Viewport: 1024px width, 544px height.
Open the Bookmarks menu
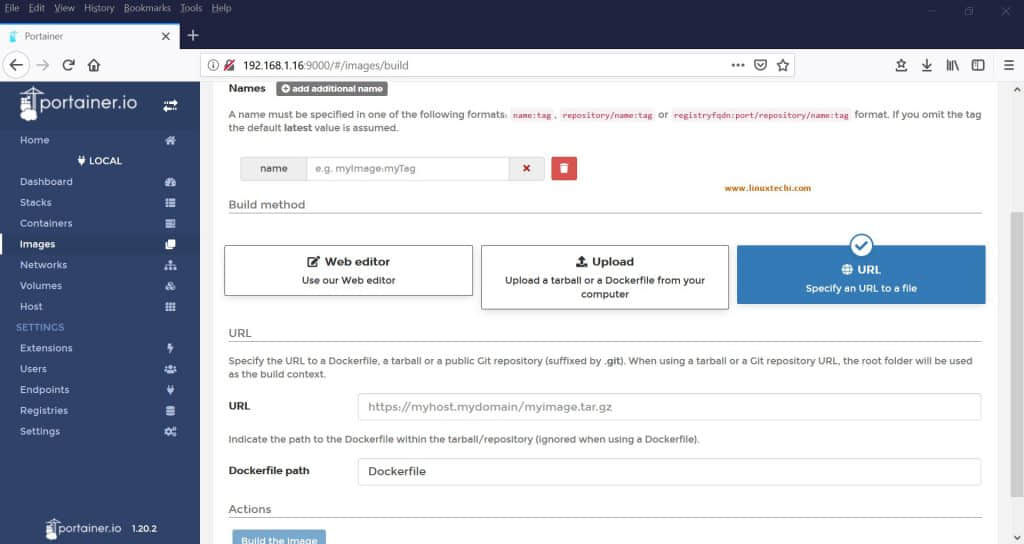pos(146,8)
